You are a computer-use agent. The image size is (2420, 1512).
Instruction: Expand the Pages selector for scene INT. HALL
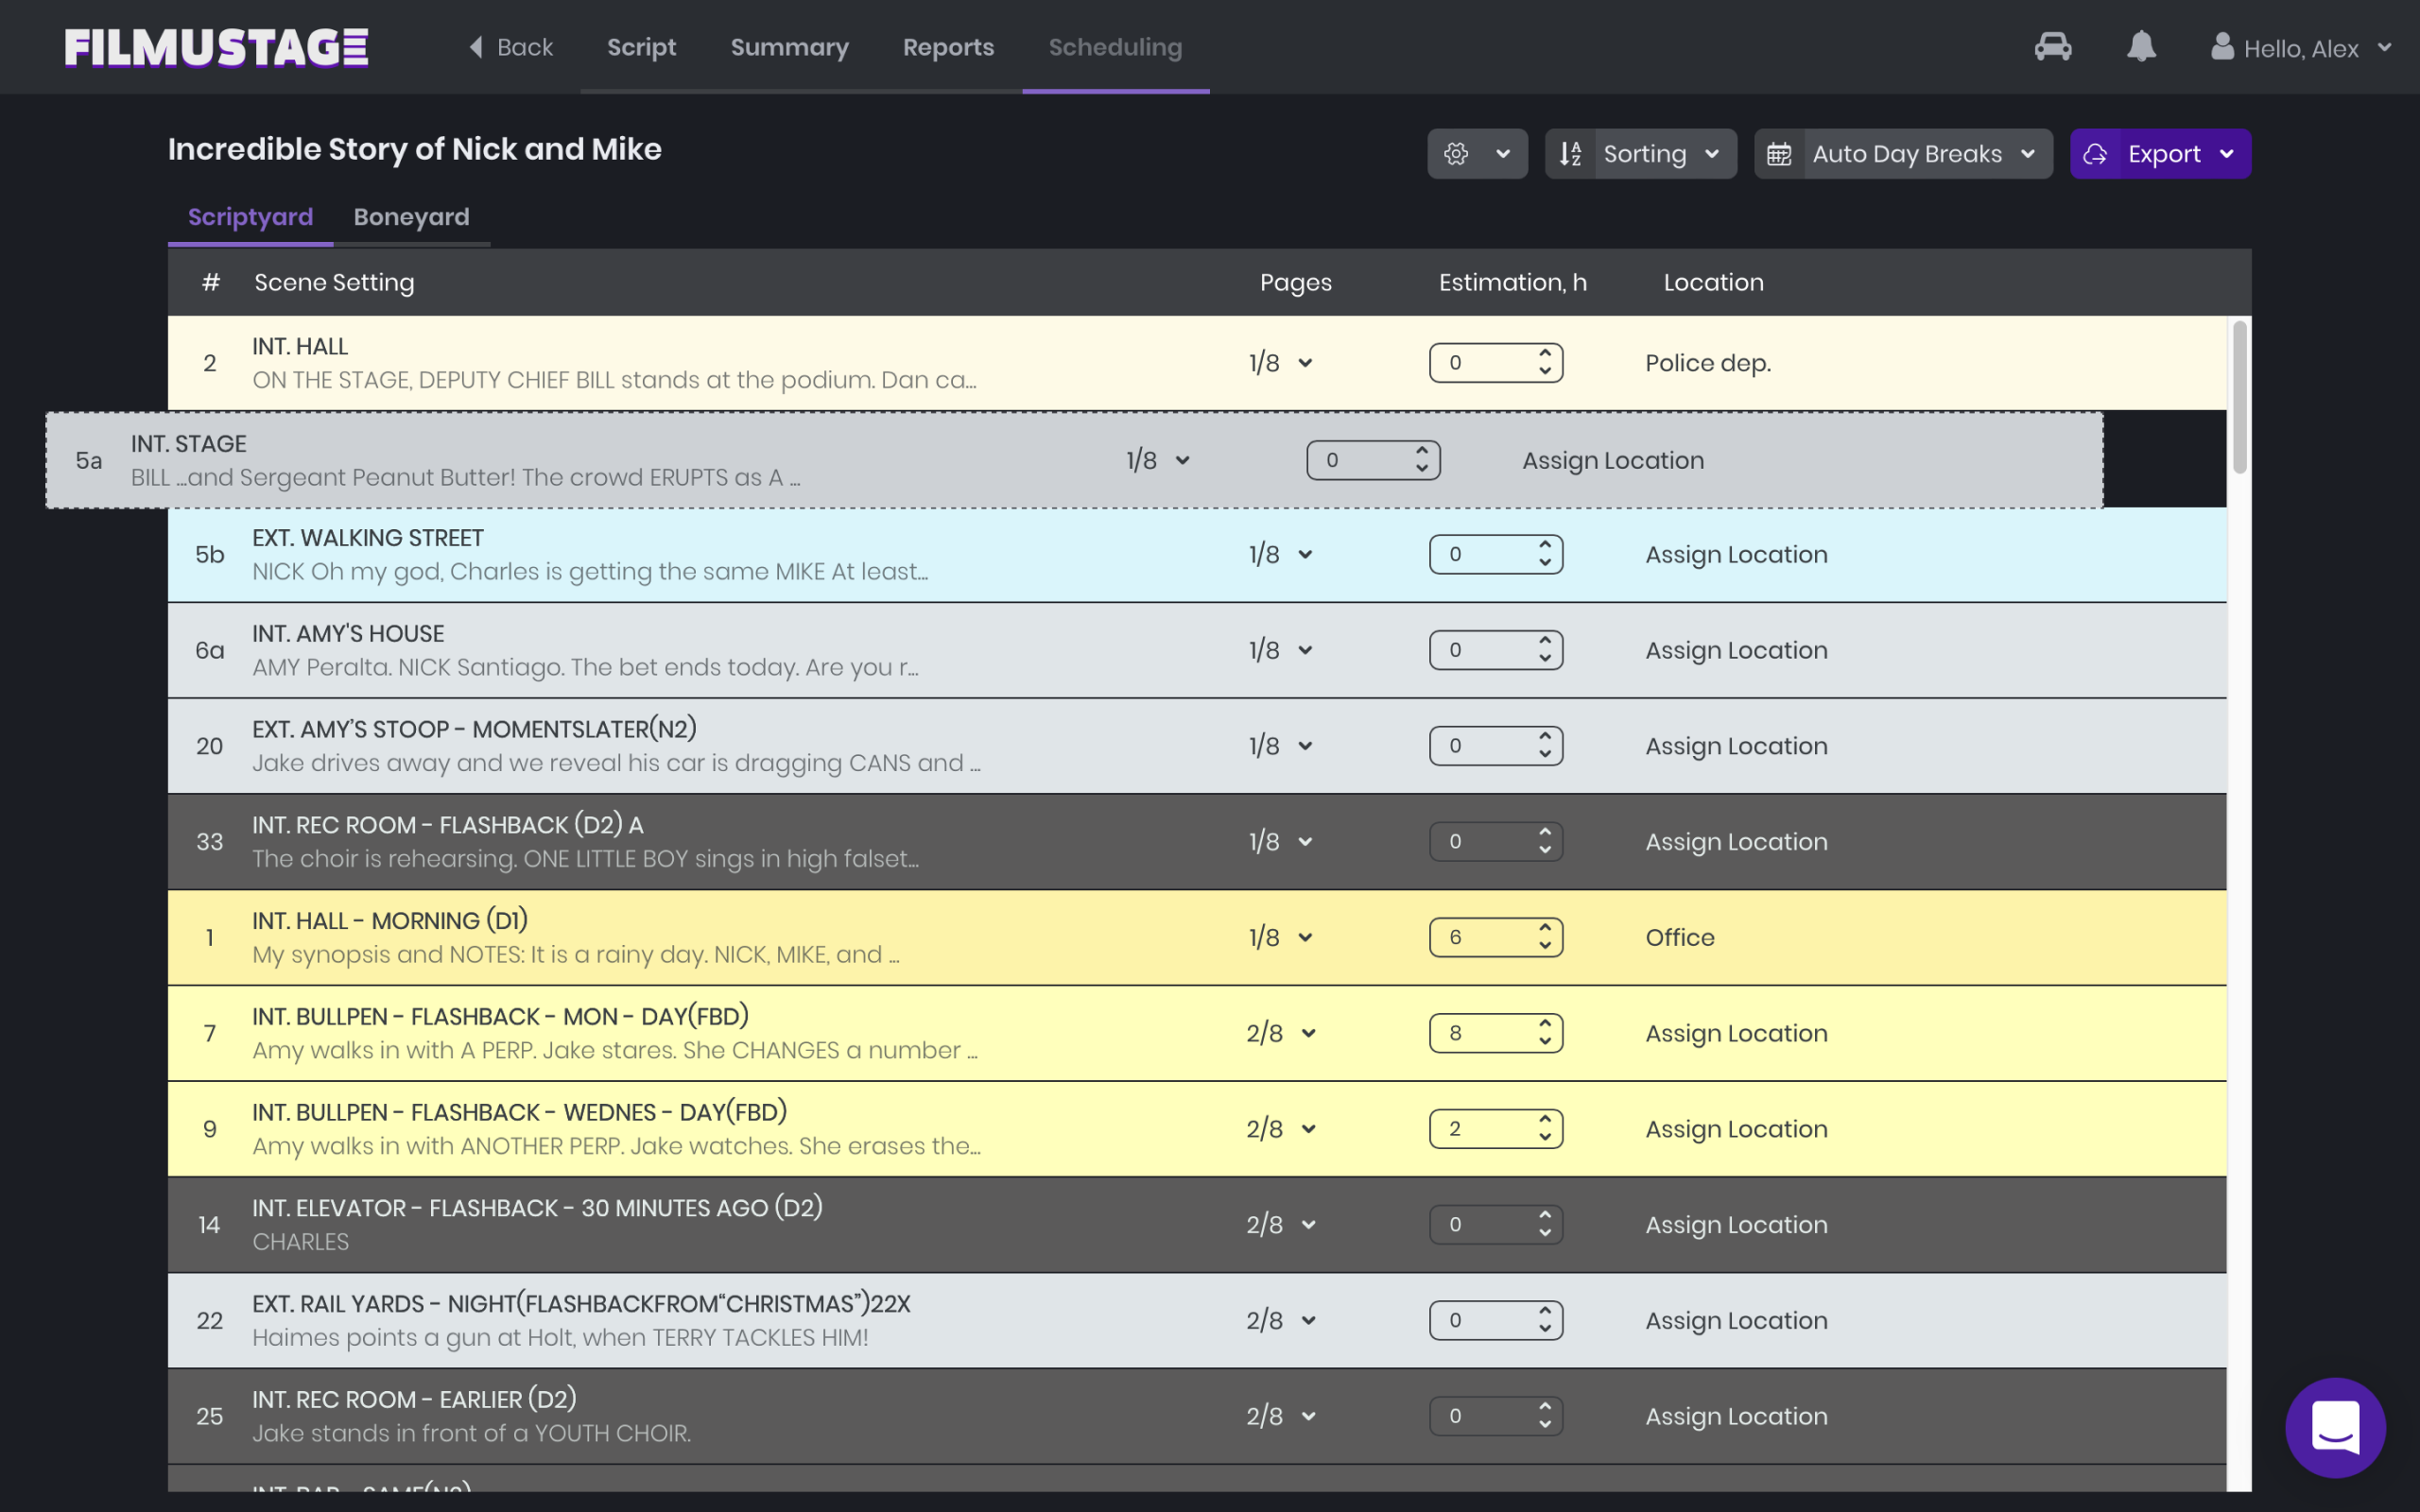click(1307, 362)
